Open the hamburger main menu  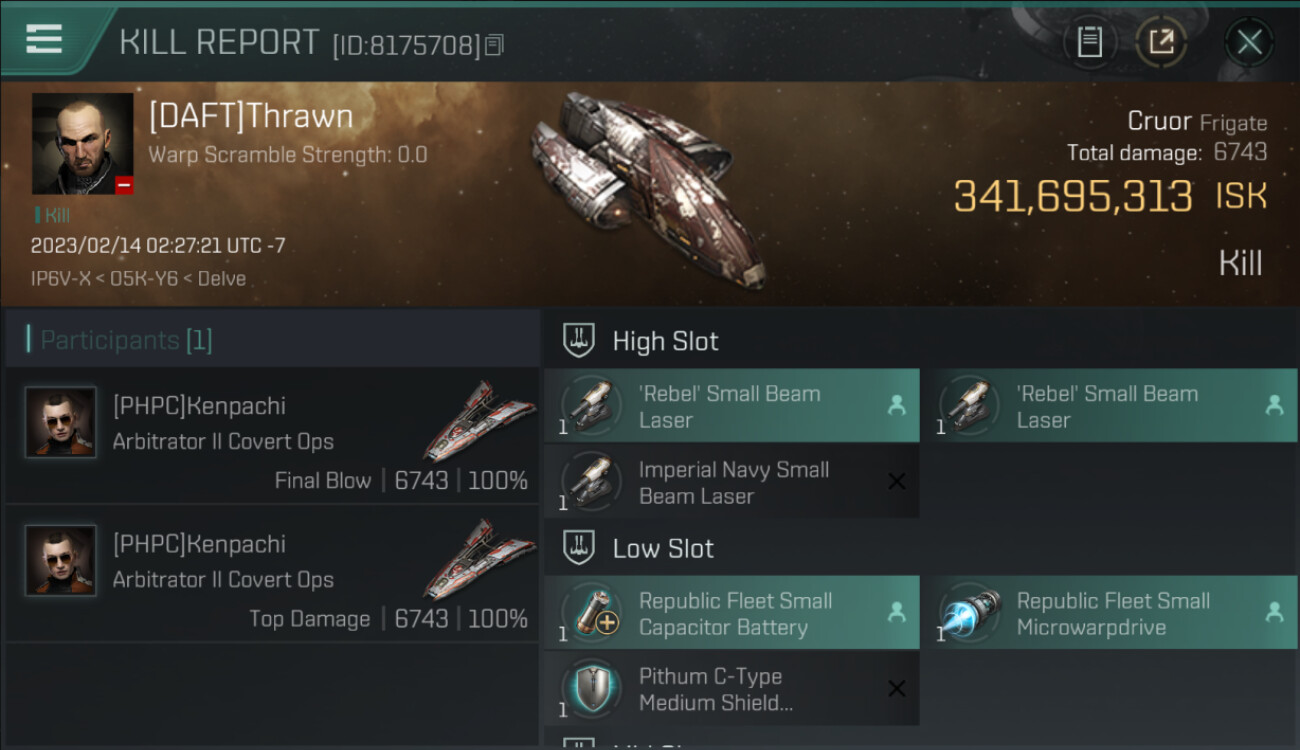(44, 40)
